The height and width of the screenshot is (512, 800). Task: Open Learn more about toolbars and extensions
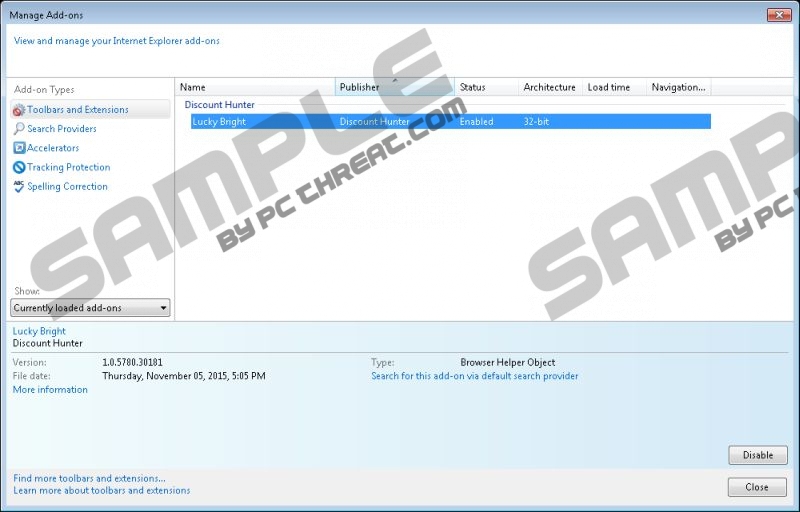101,491
